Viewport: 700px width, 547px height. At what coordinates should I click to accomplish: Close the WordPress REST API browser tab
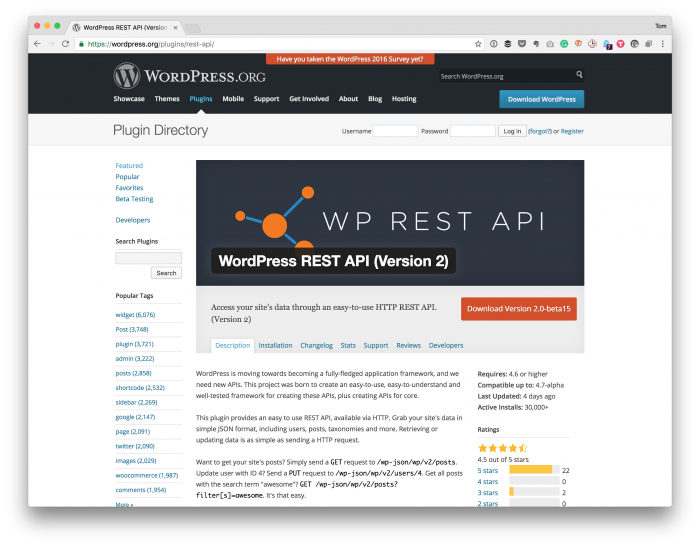coord(175,27)
